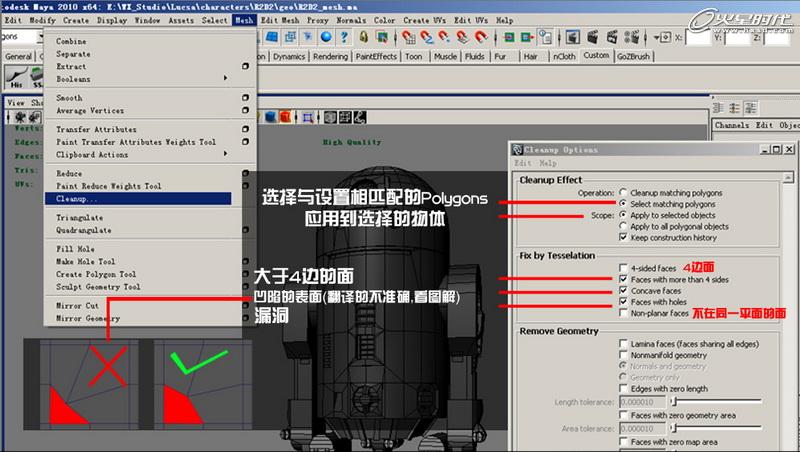Toggle Faces with more than 4 sides
Screen dimensions: 800x452
tap(623, 279)
